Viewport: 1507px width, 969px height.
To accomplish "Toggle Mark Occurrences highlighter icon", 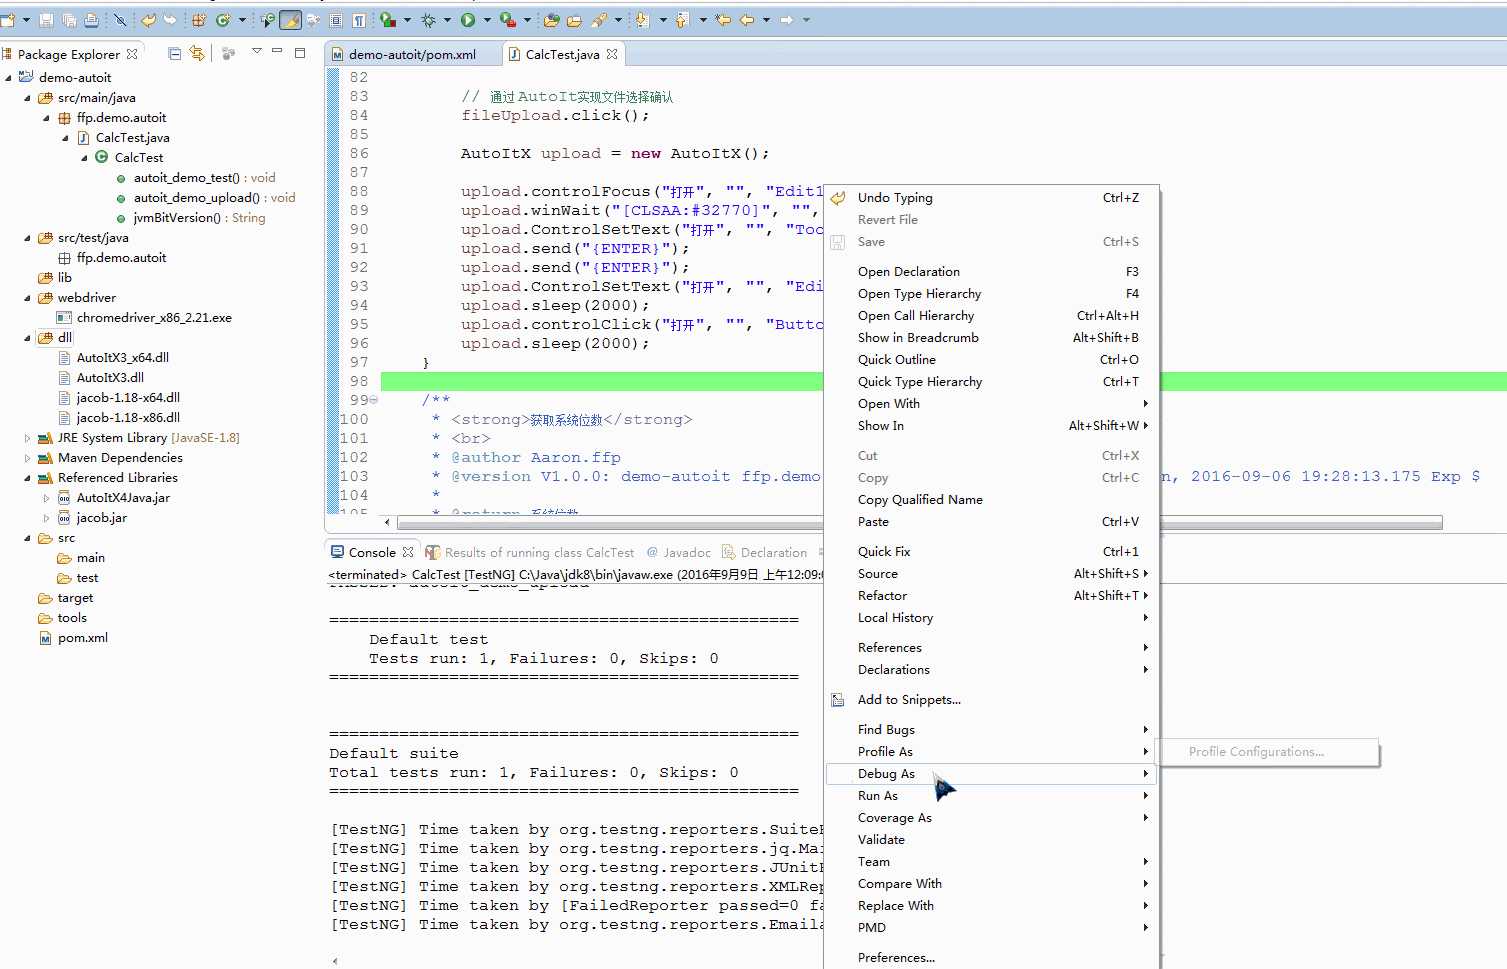I will pyautogui.click(x=291, y=20).
